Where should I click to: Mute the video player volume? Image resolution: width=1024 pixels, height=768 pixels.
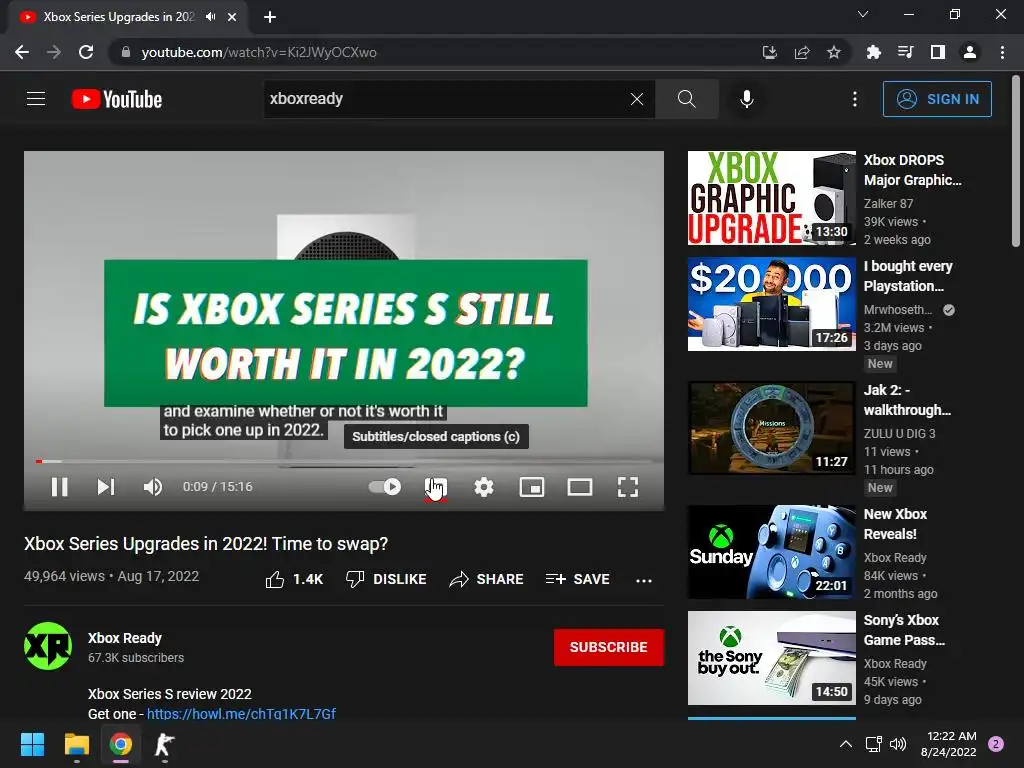point(153,487)
